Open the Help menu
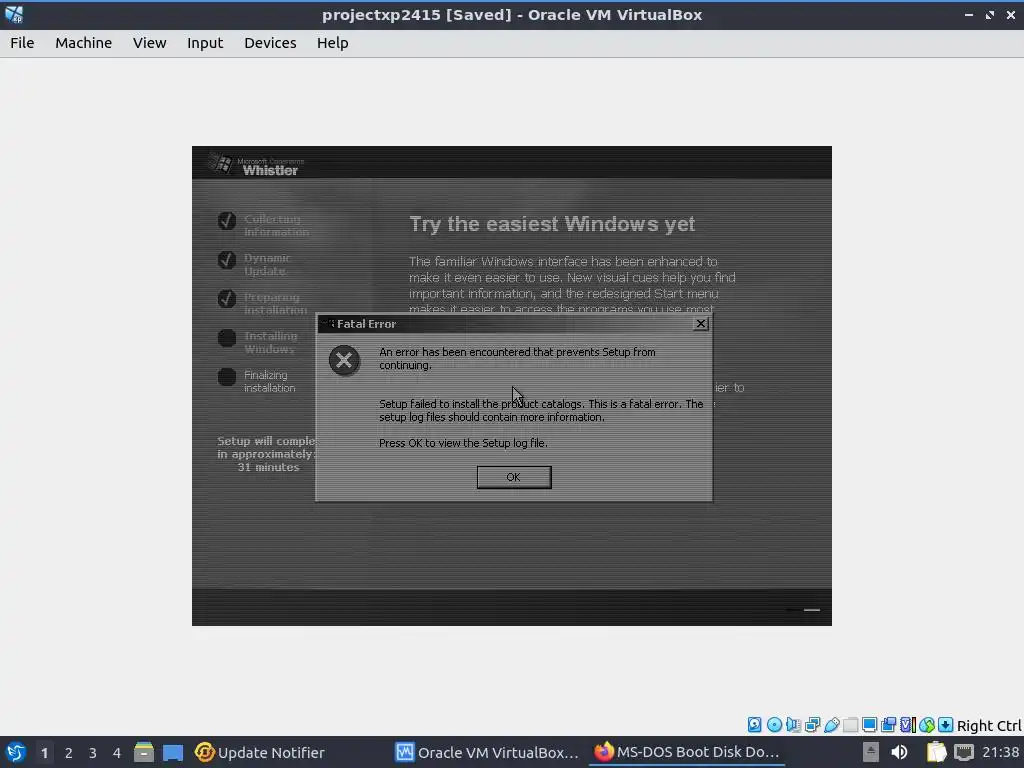1024x768 pixels. pos(332,43)
